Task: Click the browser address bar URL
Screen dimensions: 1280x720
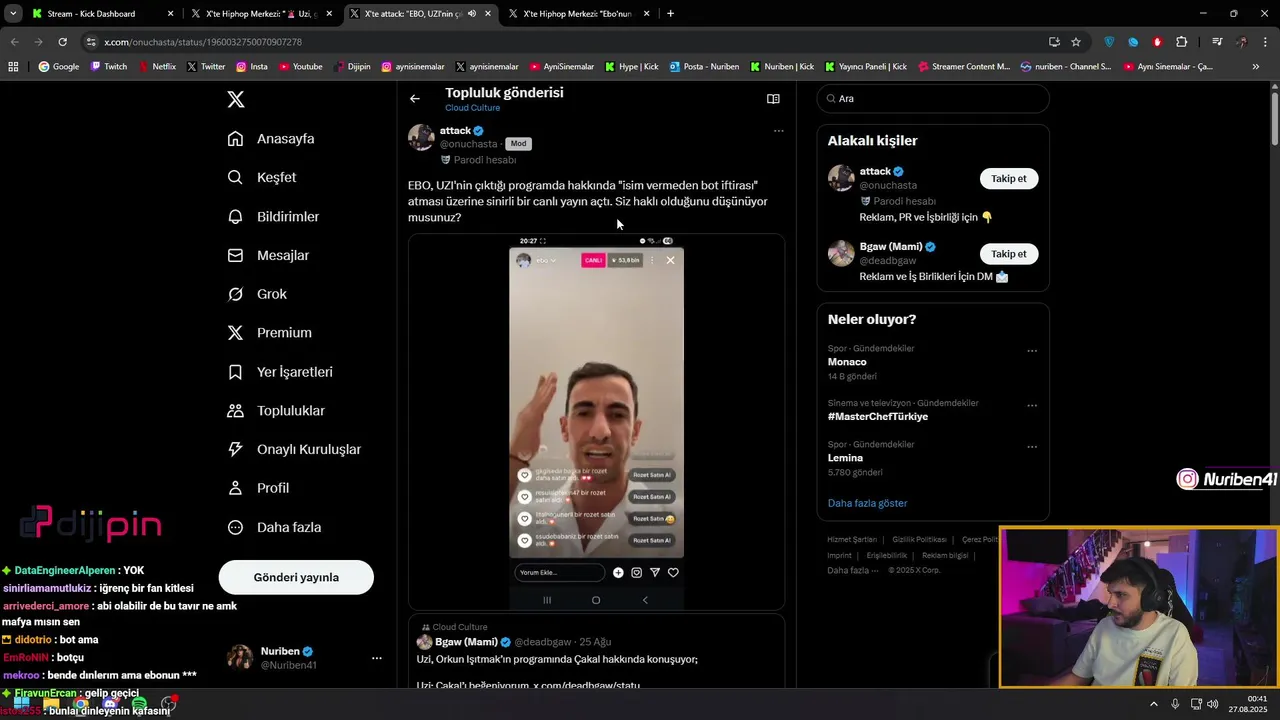Action: click(203, 42)
